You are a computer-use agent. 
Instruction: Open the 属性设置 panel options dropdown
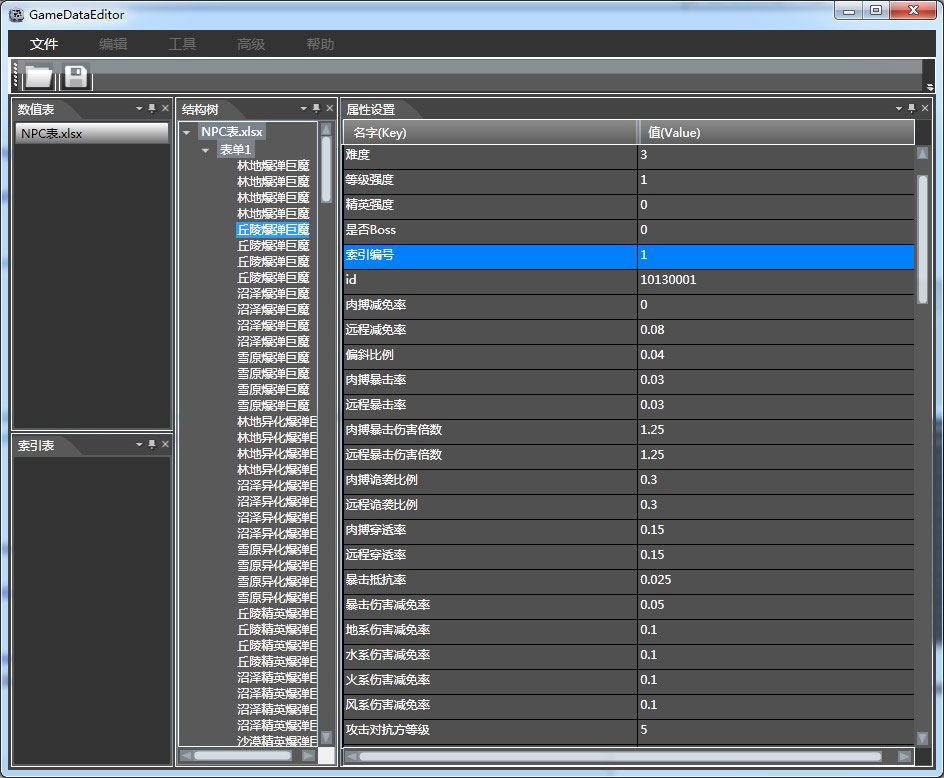898,108
